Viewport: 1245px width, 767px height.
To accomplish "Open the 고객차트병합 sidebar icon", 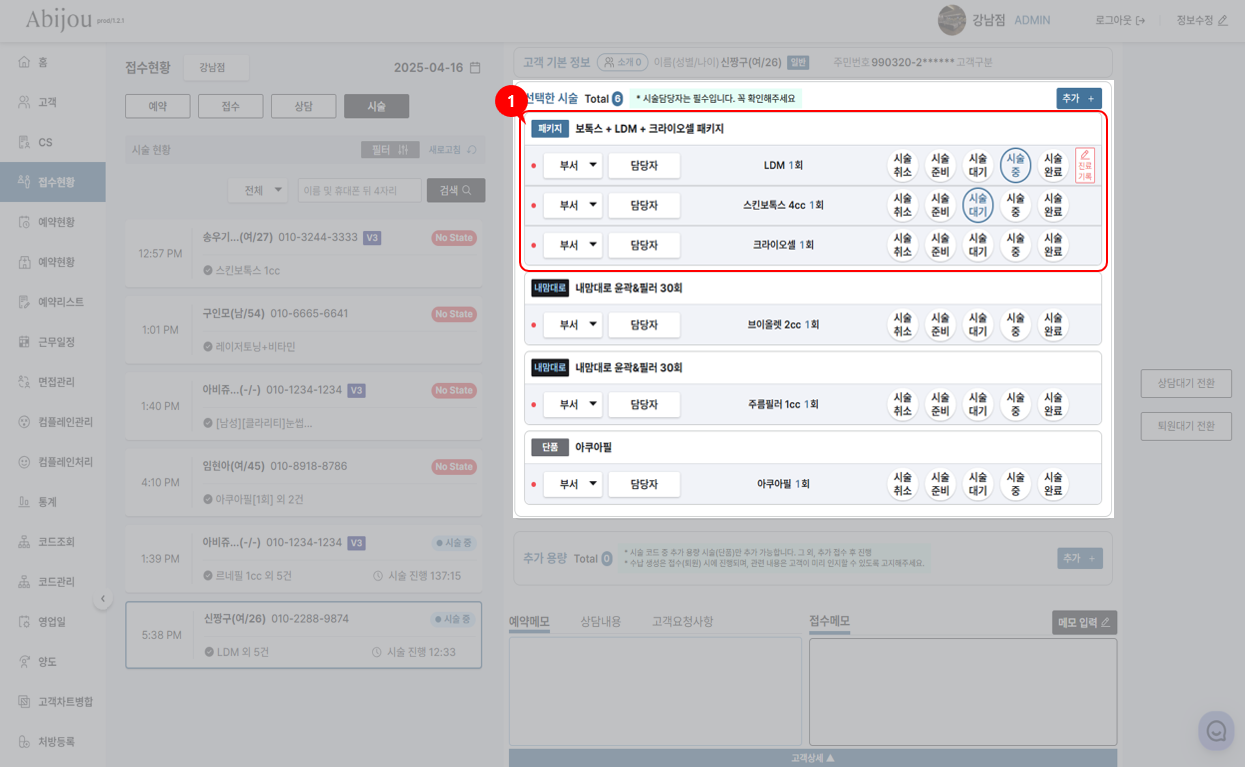I will click(x=24, y=702).
